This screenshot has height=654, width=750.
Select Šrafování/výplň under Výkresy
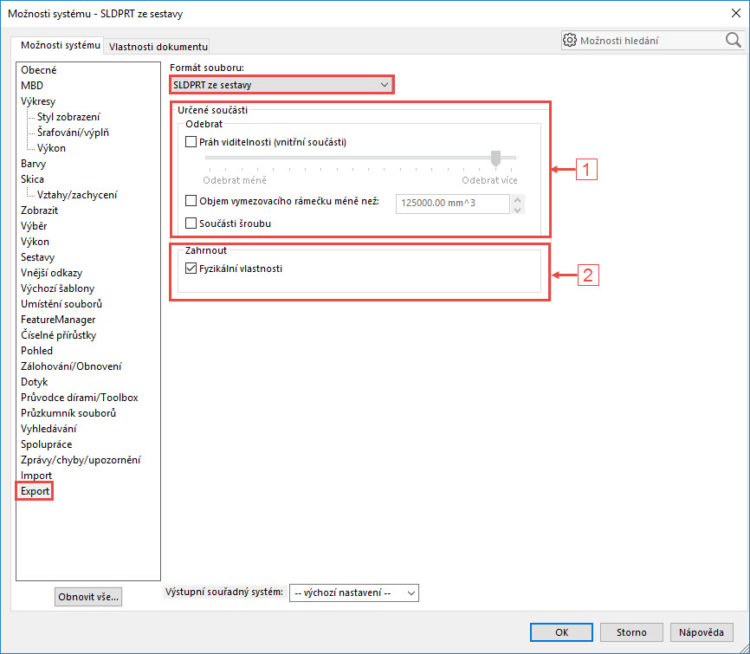(73, 133)
